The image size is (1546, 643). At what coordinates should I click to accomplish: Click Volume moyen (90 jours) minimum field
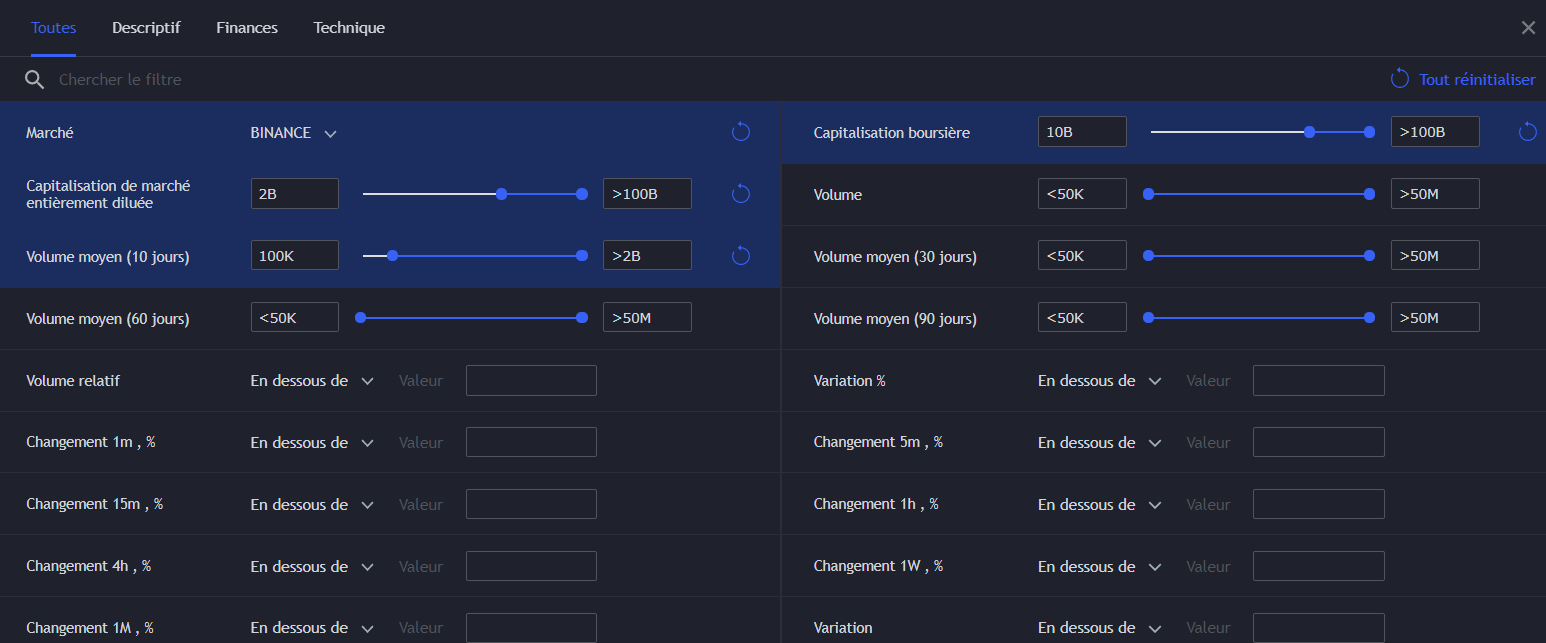1082,318
